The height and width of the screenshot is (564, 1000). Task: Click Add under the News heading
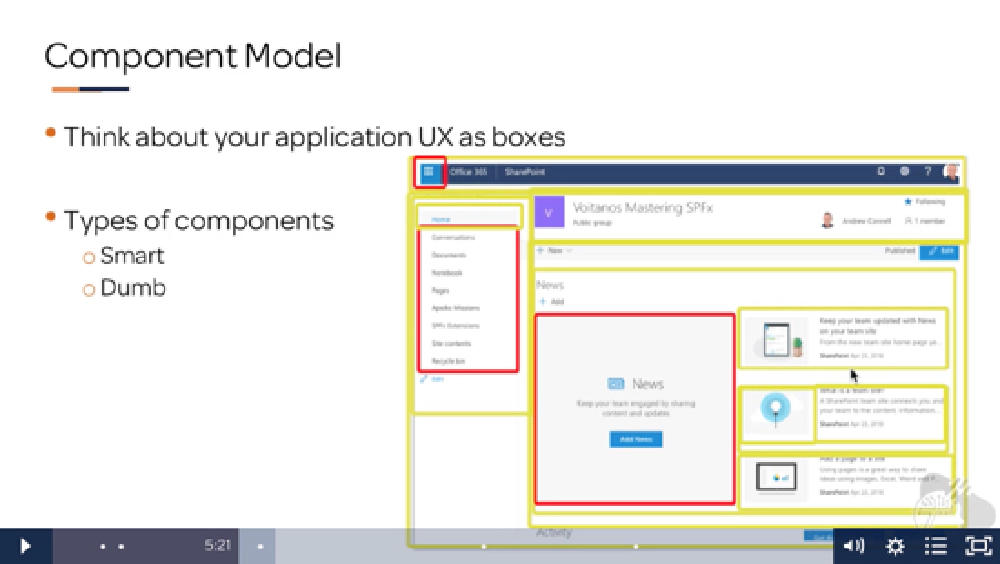click(552, 301)
